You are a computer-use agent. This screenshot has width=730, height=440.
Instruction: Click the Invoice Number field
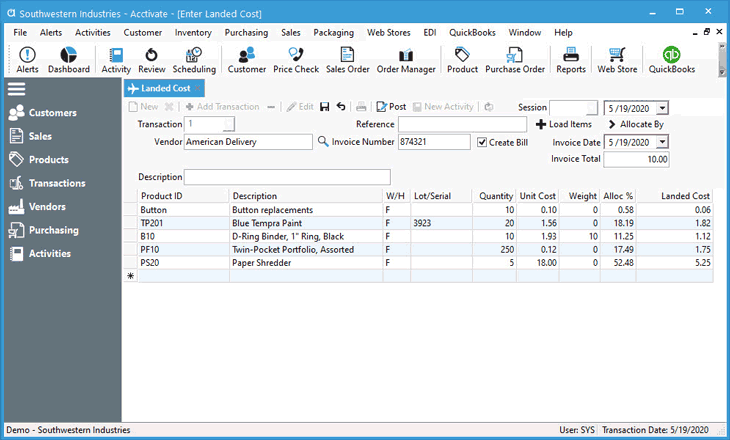click(x=434, y=142)
